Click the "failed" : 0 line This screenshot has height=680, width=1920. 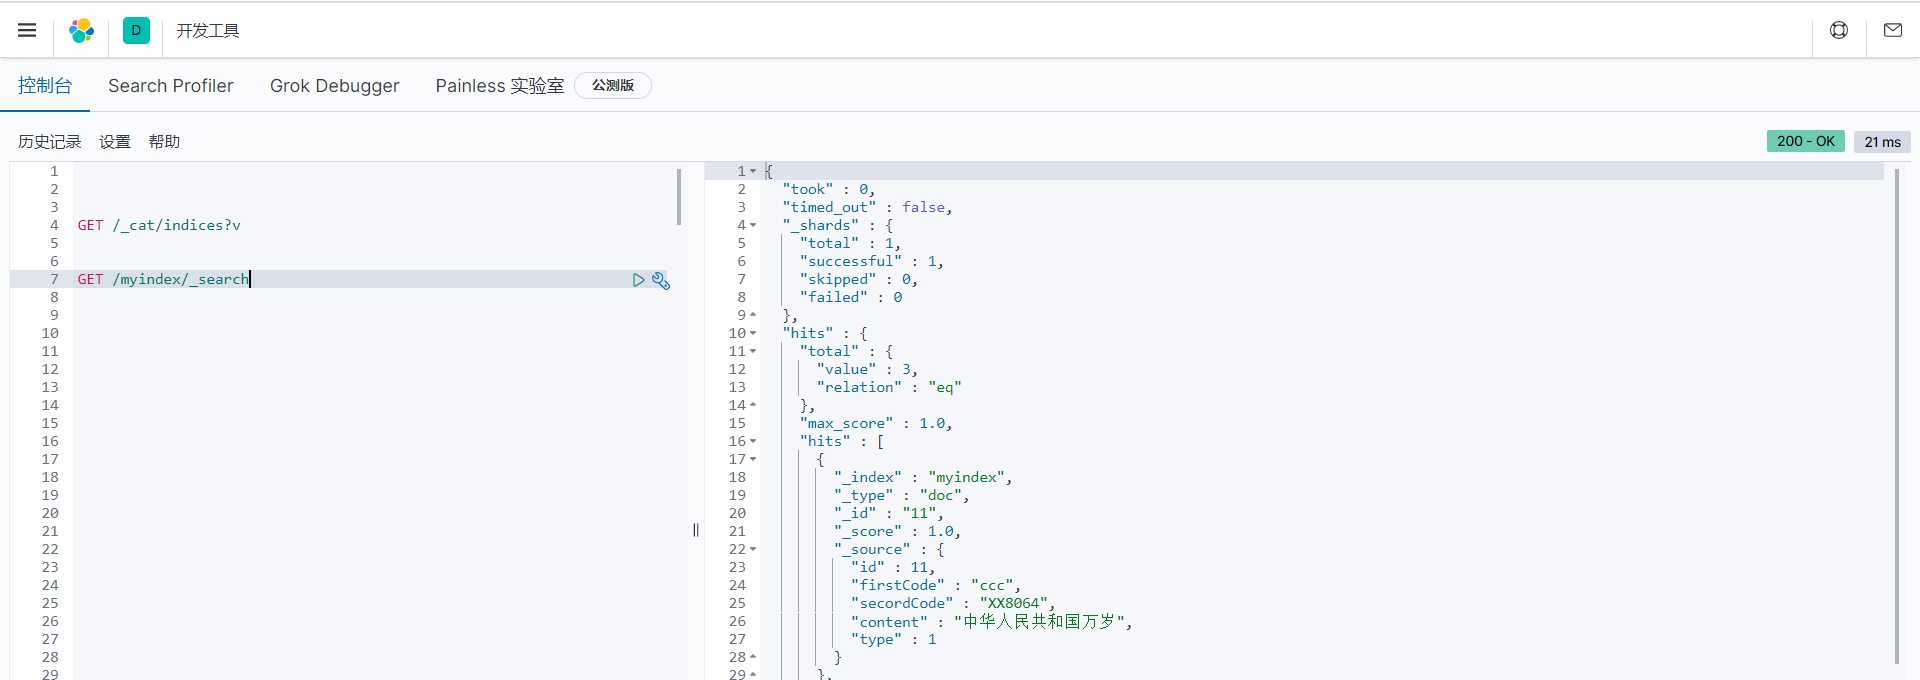coord(851,297)
